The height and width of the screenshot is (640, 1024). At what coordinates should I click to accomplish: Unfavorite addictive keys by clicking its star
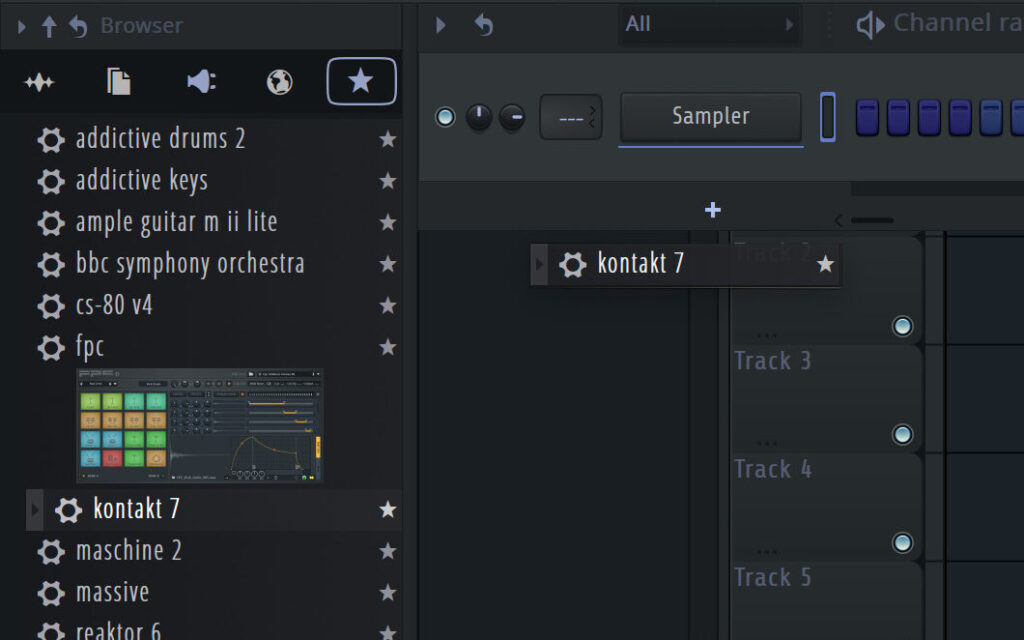click(388, 181)
